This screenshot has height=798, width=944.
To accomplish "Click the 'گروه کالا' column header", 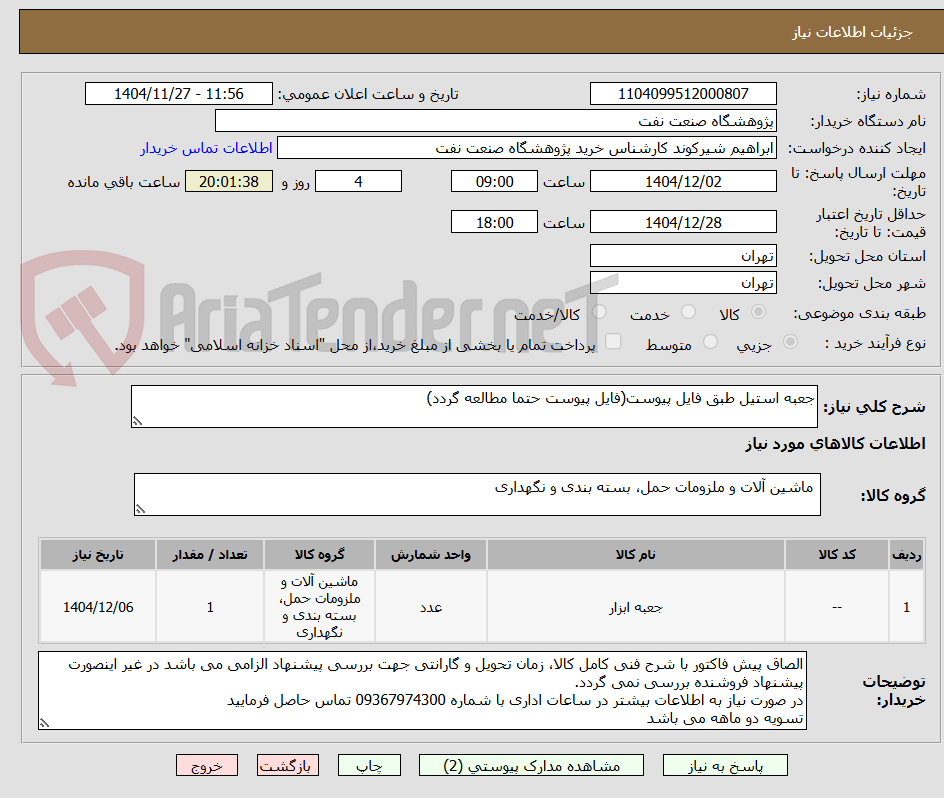I will pos(320,555).
